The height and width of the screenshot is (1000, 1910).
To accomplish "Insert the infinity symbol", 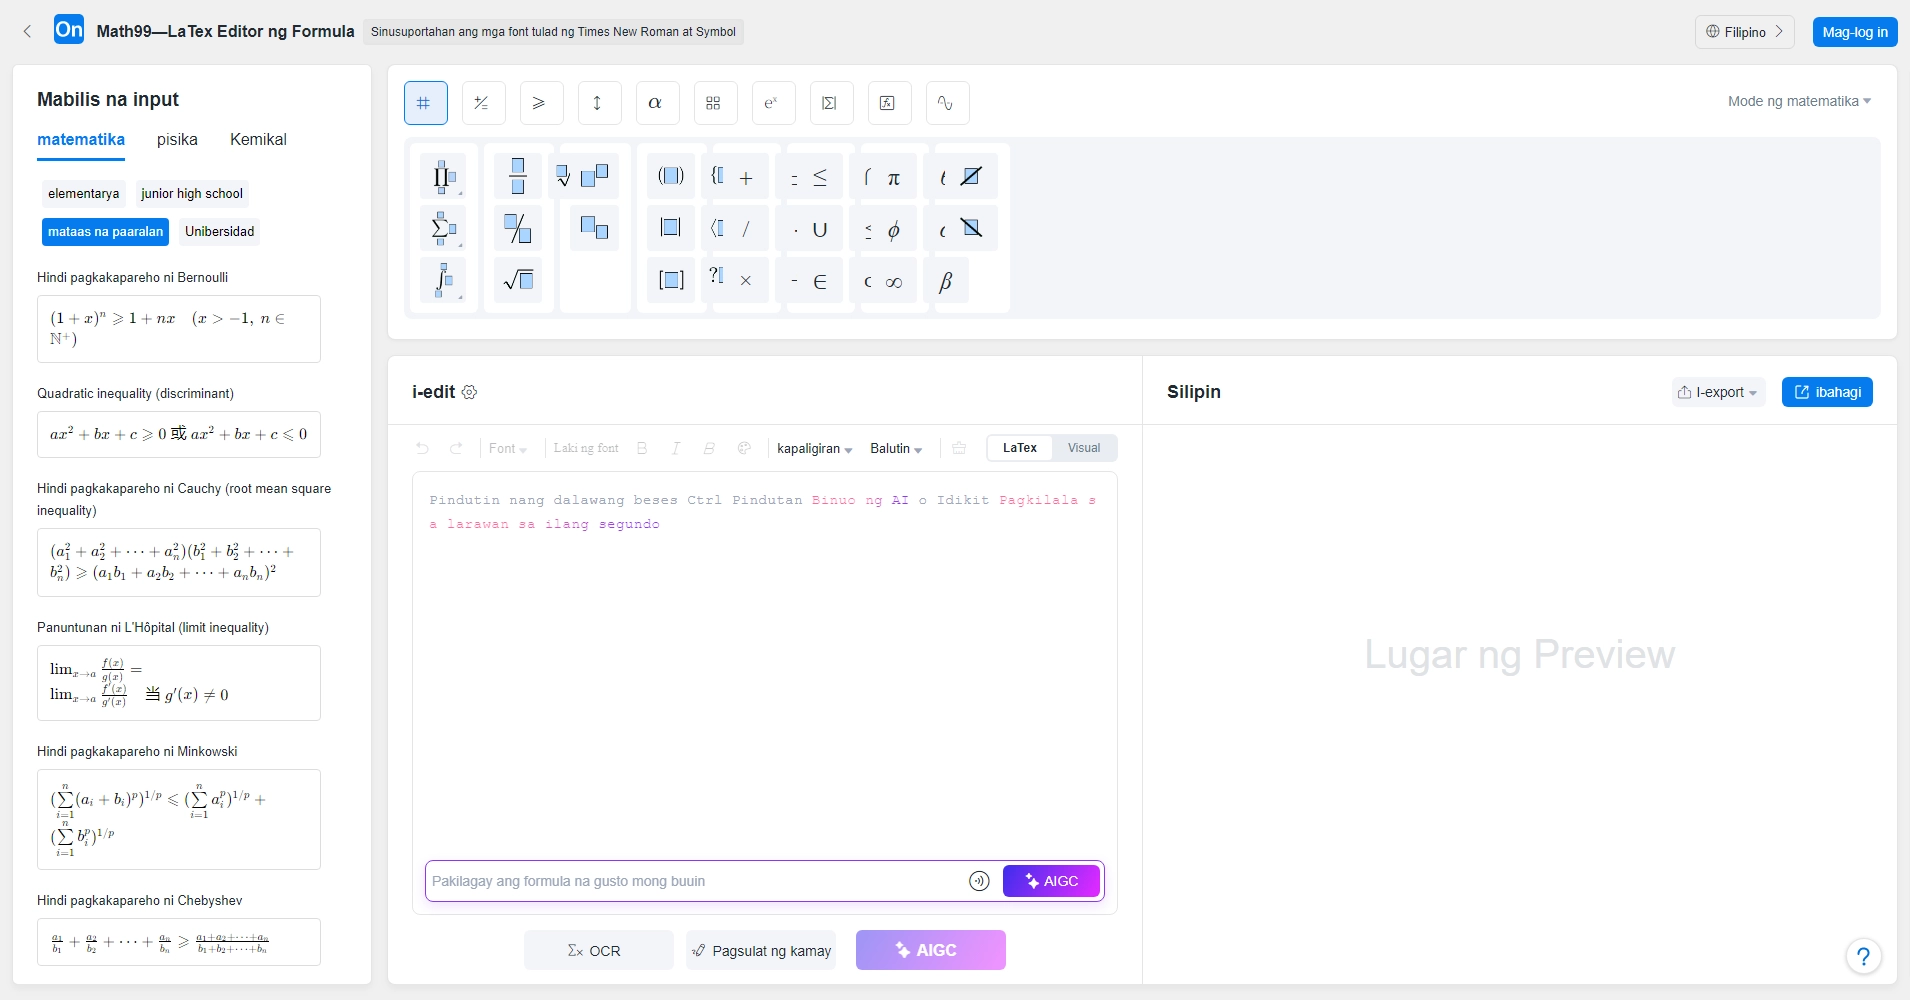I will 894,282.
